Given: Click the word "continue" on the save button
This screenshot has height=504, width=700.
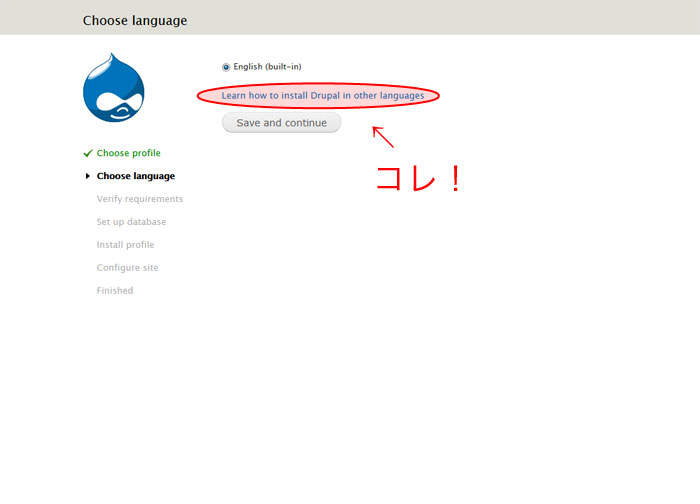Looking at the screenshot, I should (305, 123).
